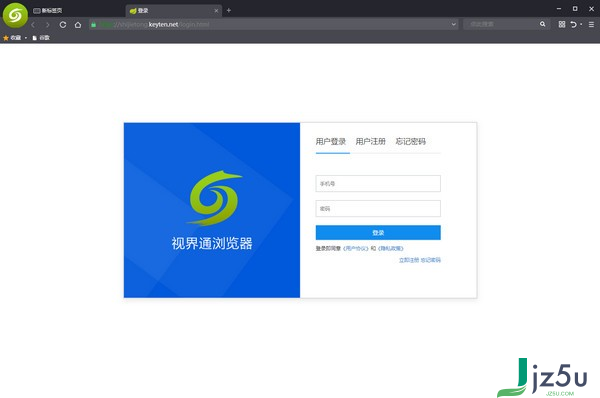Reload the page with refresh icon
The height and width of the screenshot is (398, 600).
(x=63, y=25)
